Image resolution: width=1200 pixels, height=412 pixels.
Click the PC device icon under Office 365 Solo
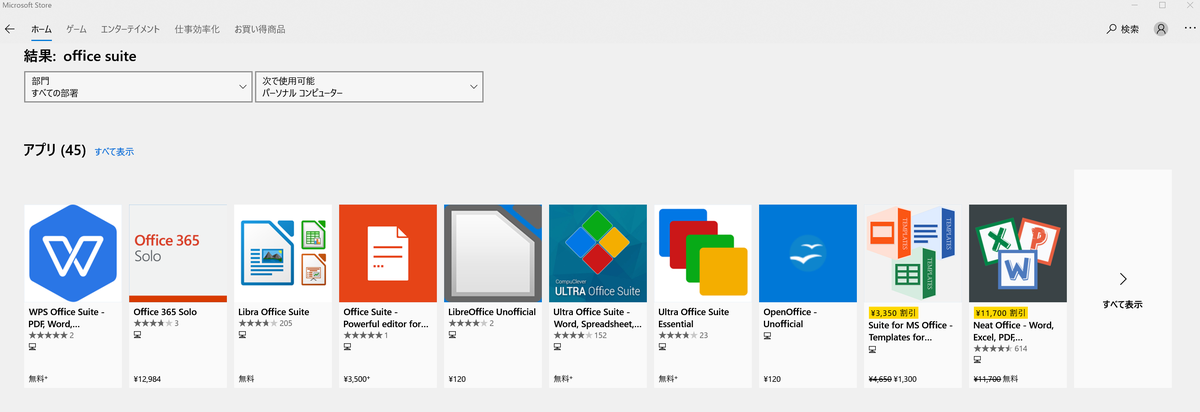pos(138,335)
